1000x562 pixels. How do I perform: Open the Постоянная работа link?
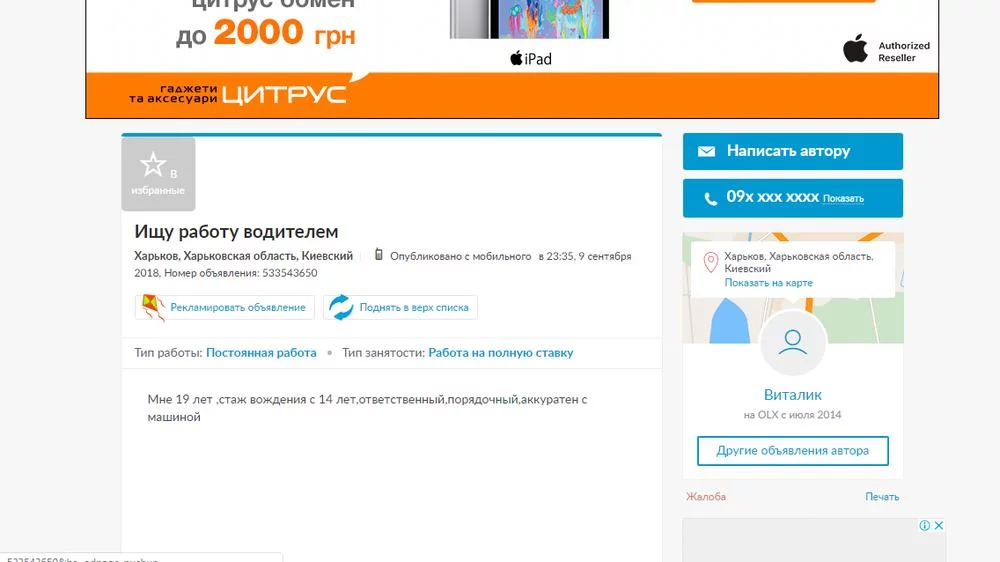pyautogui.click(x=261, y=353)
